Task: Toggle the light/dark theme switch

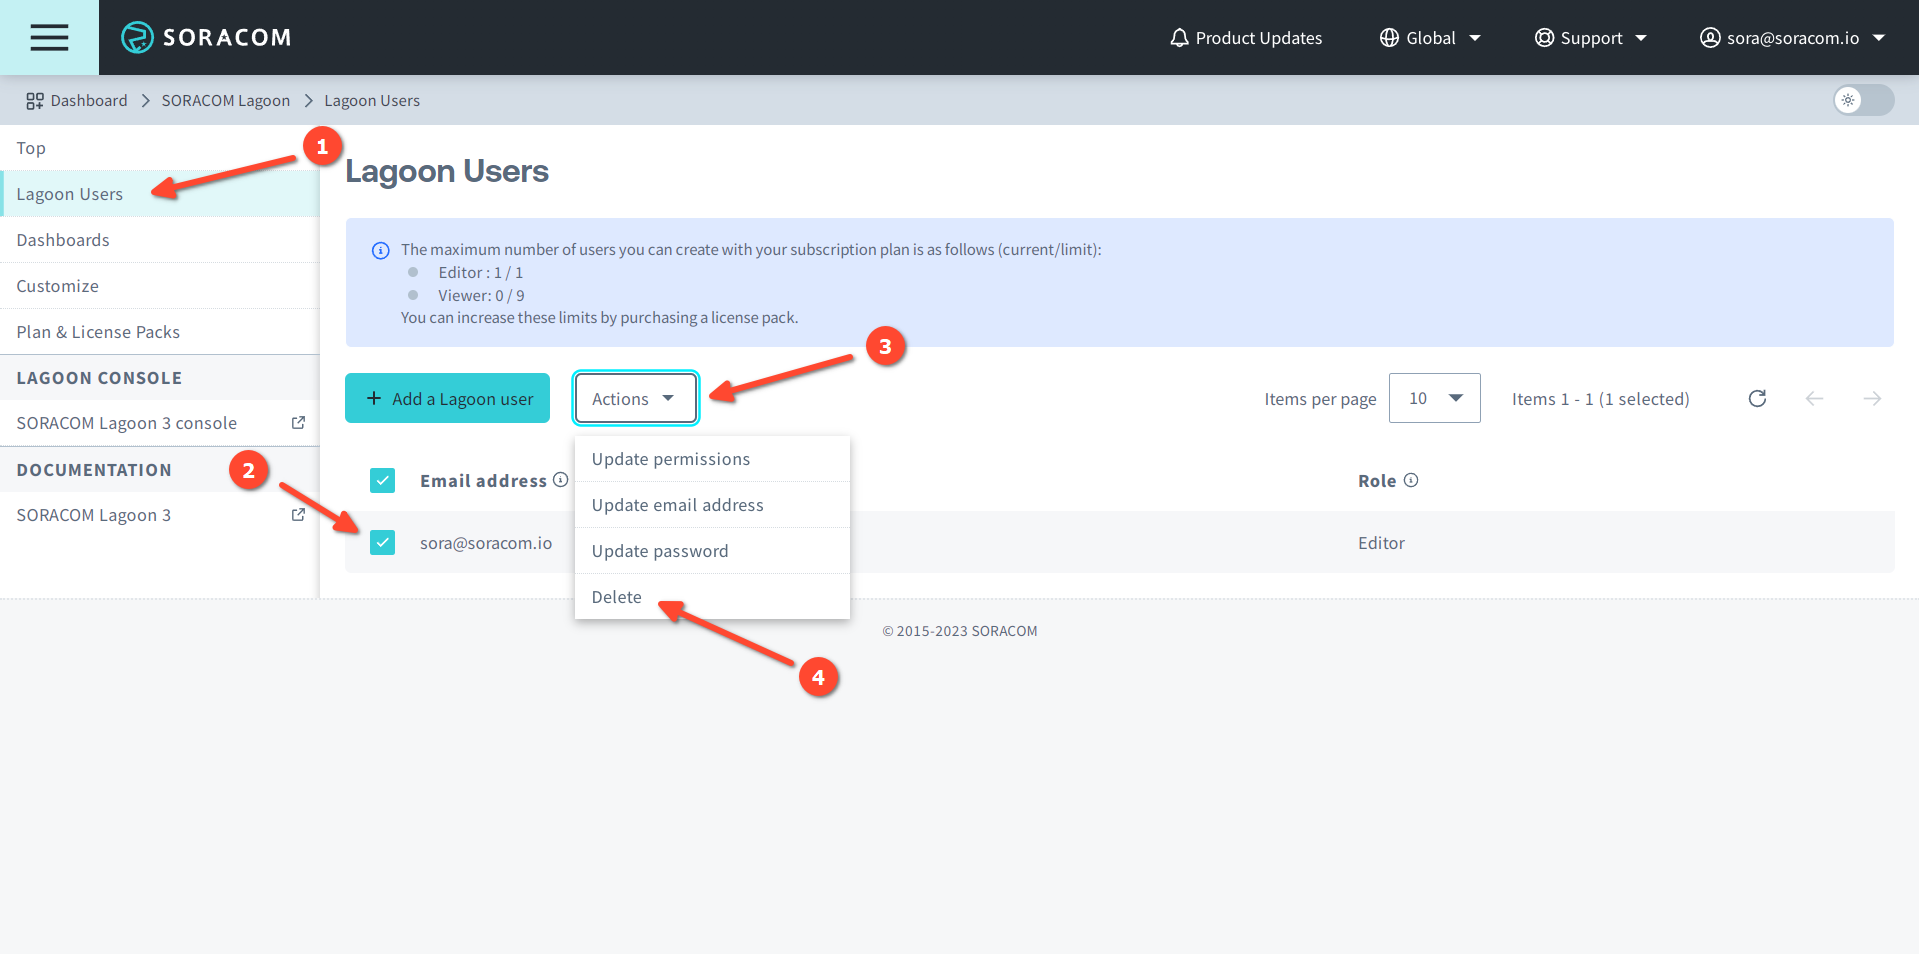Action: coord(1863,100)
